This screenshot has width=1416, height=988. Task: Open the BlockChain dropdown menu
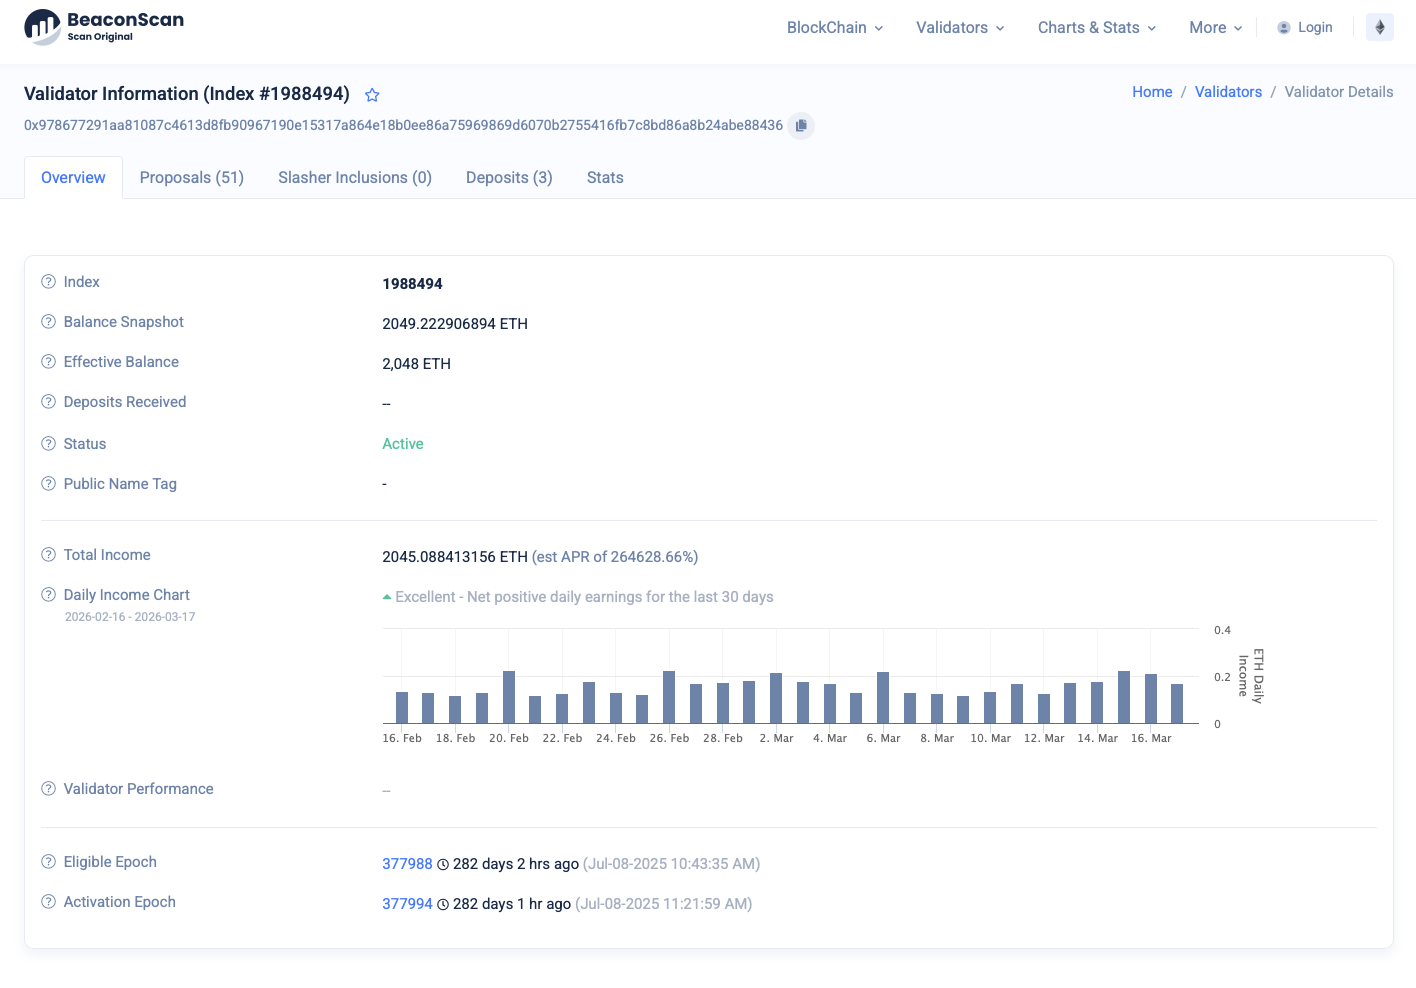835,28
